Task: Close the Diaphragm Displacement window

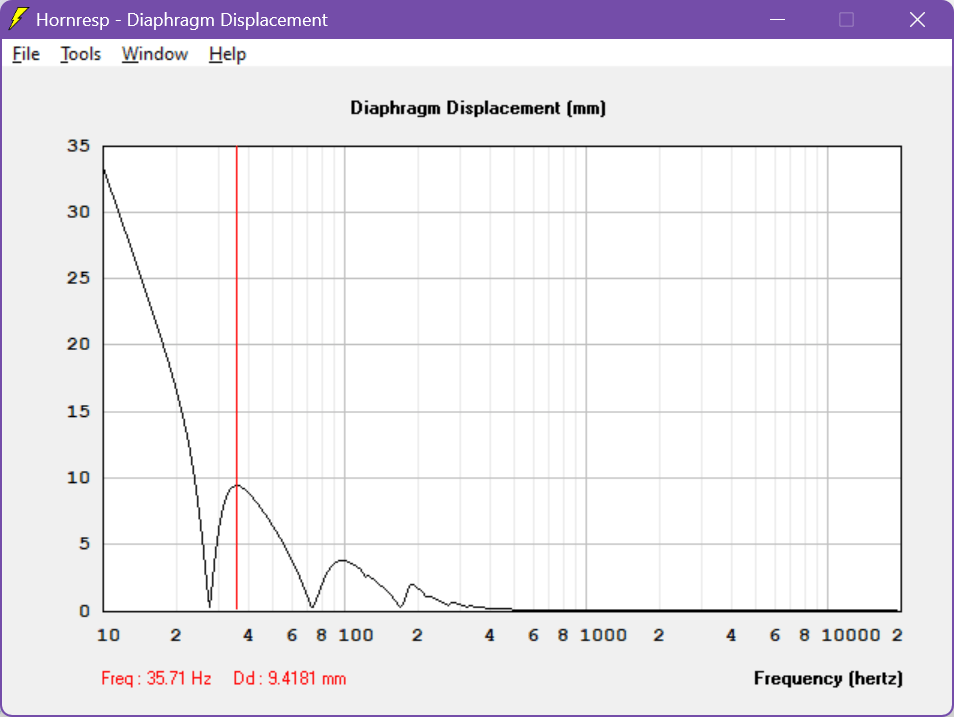Action: click(917, 19)
